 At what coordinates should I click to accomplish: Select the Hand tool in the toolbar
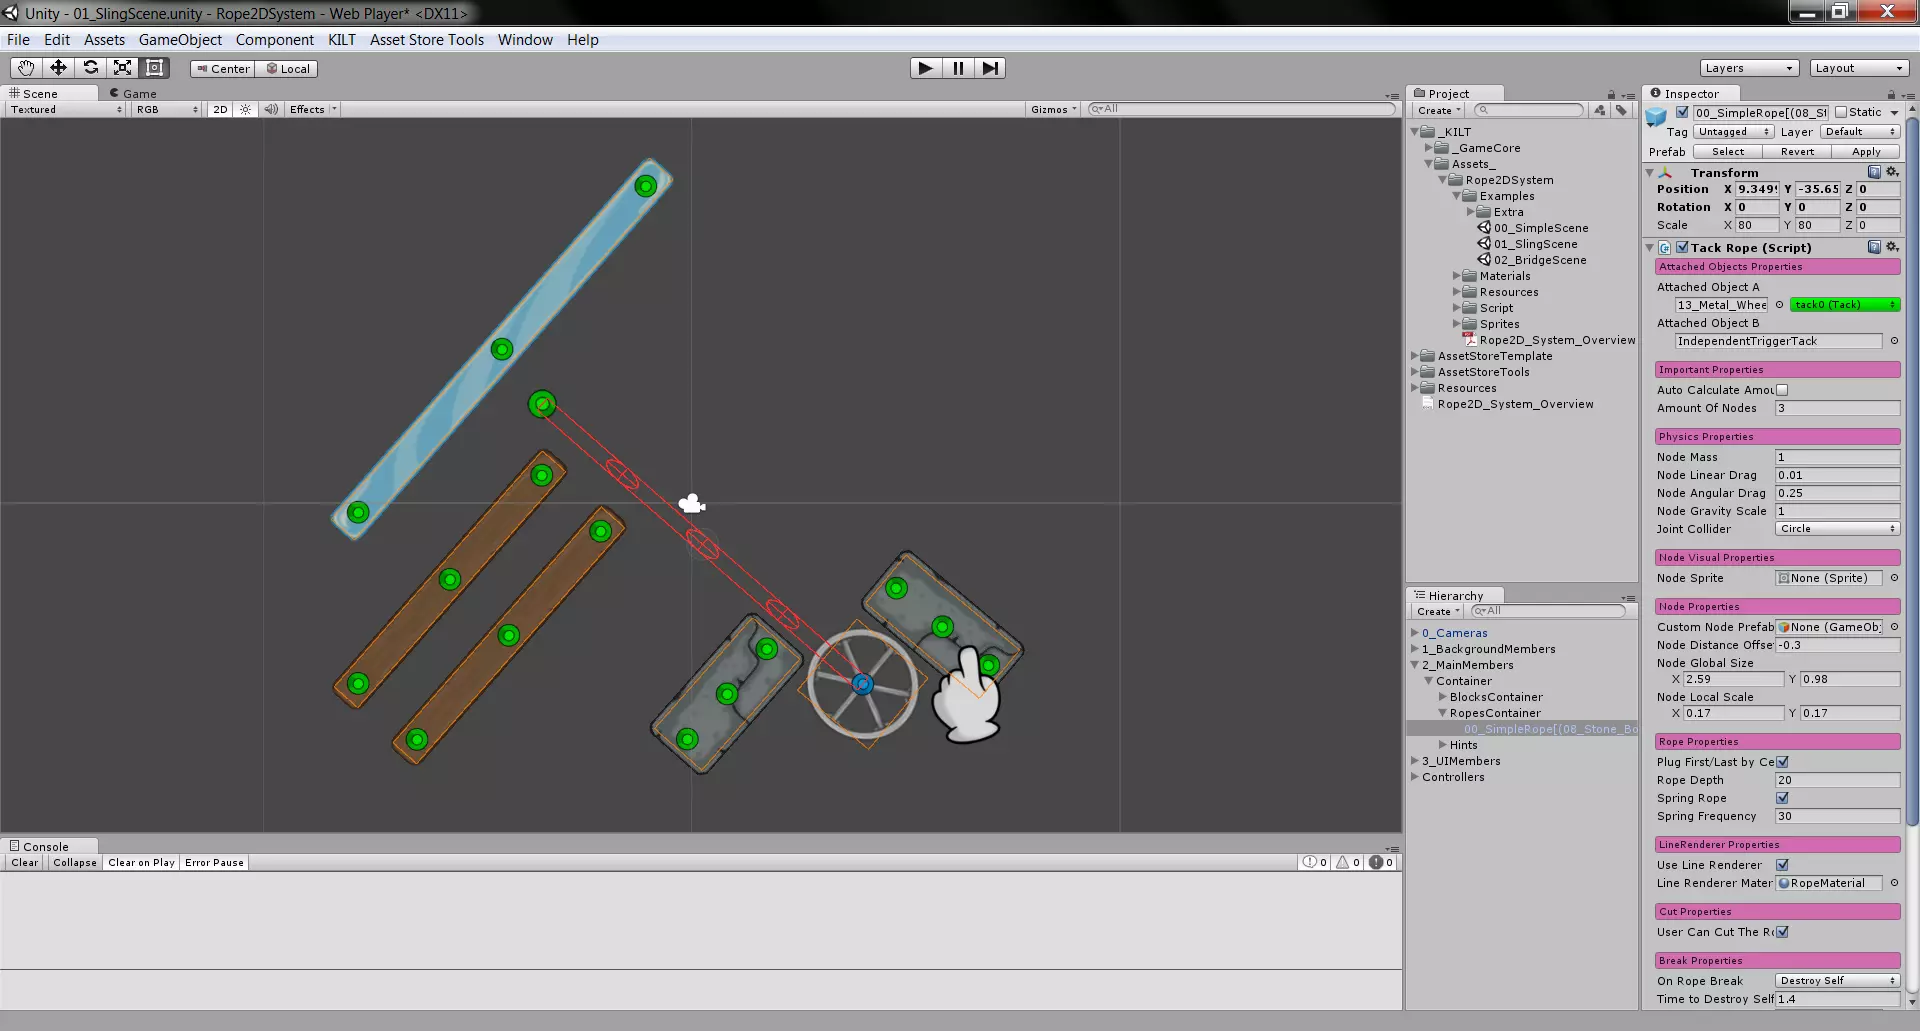(x=26, y=68)
